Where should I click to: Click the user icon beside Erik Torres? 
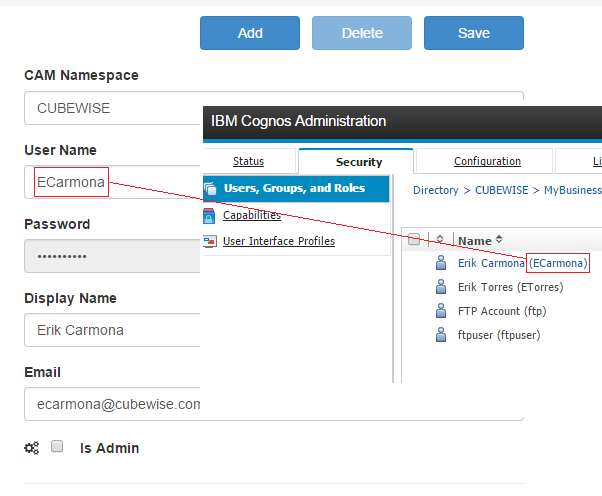click(x=441, y=287)
